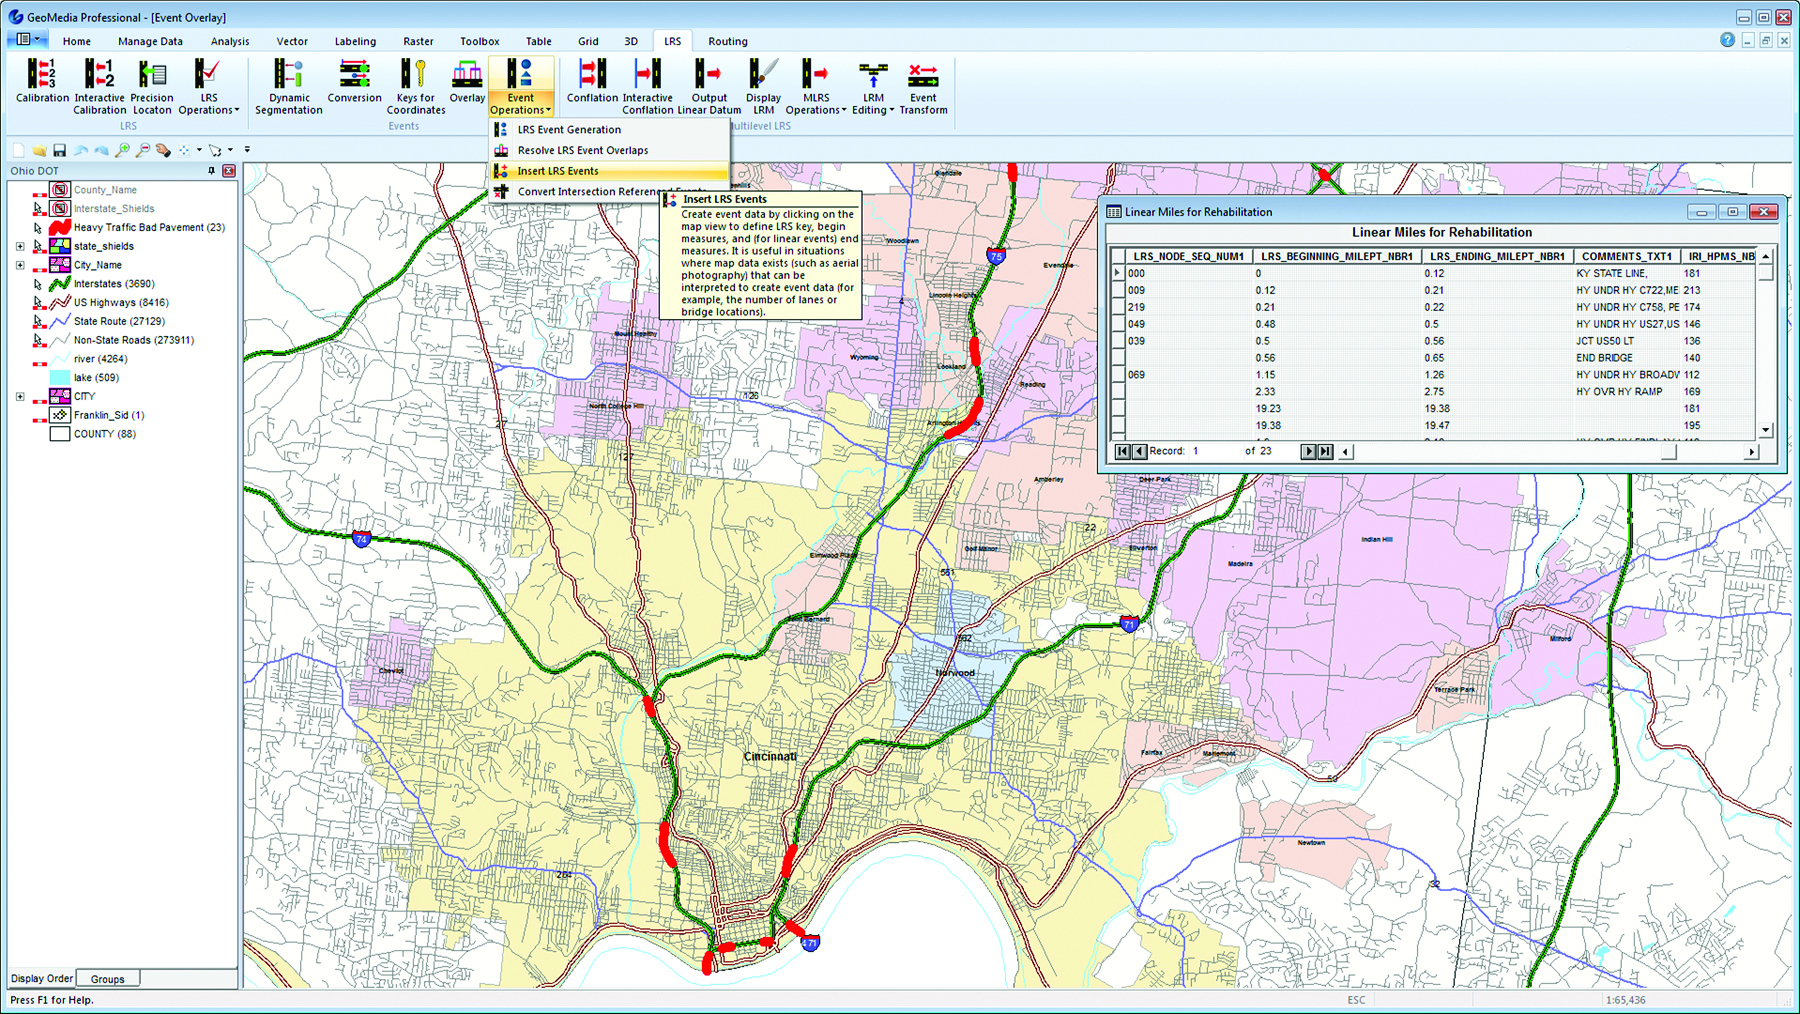Click the Open folder icon
Image resolution: width=1800 pixels, height=1014 pixels.
point(39,150)
